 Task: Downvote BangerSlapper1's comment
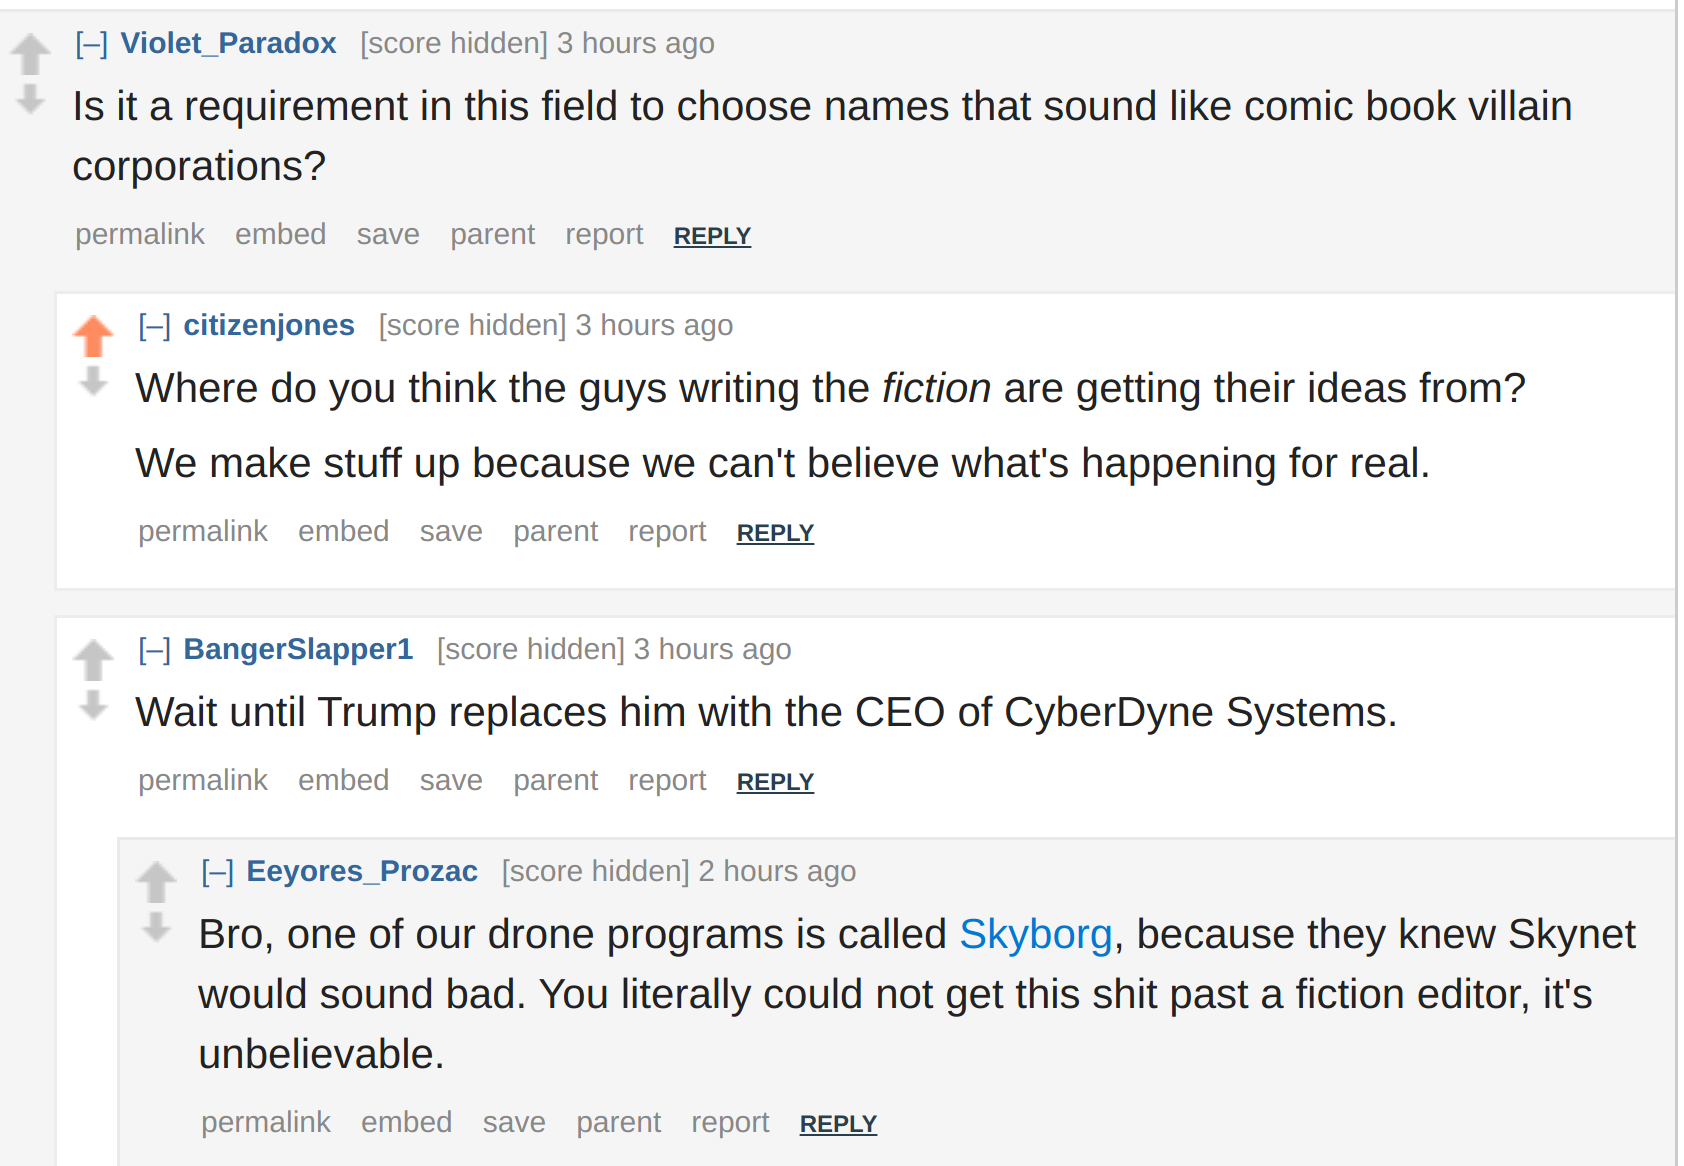tap(94, 705)
